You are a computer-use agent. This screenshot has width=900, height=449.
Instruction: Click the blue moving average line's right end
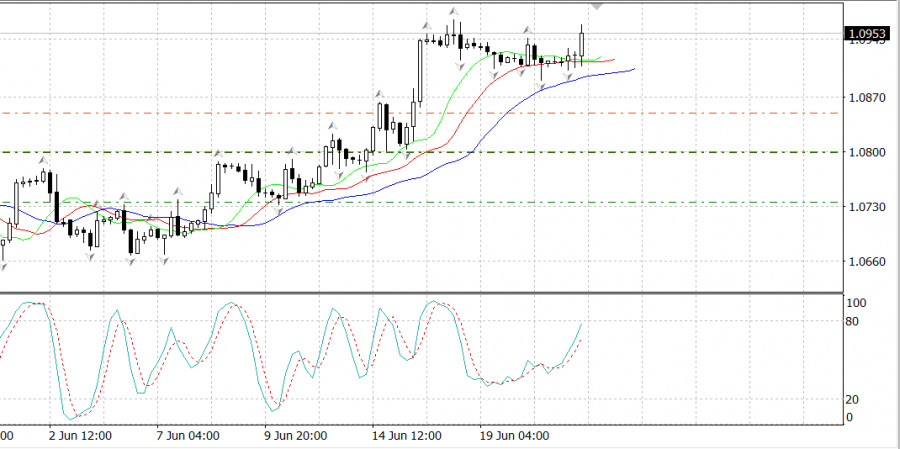point(632,69)
